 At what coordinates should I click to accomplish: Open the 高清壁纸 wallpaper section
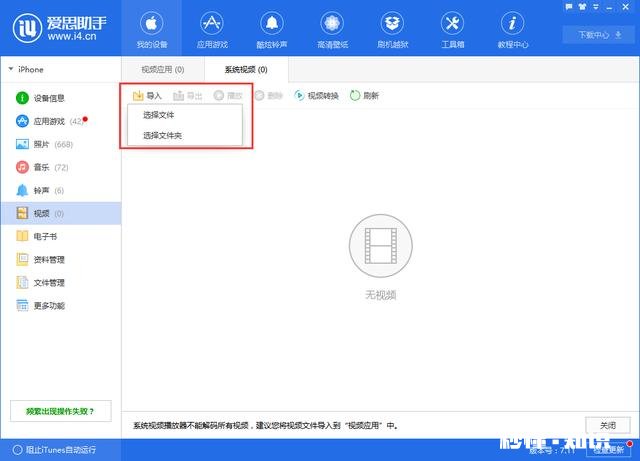(x=332, y=29)
